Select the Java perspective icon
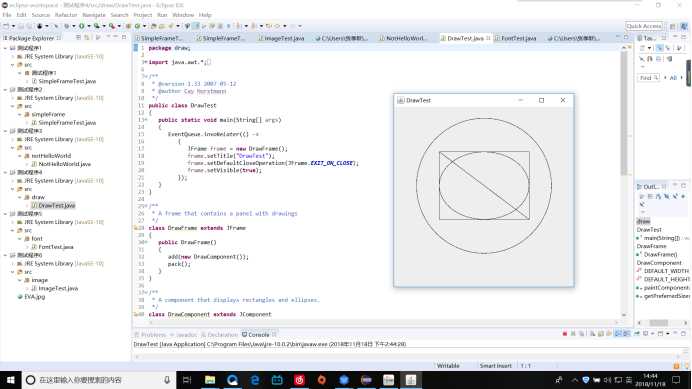The height and width of the screenshot is (389, 692). (684, 26)
